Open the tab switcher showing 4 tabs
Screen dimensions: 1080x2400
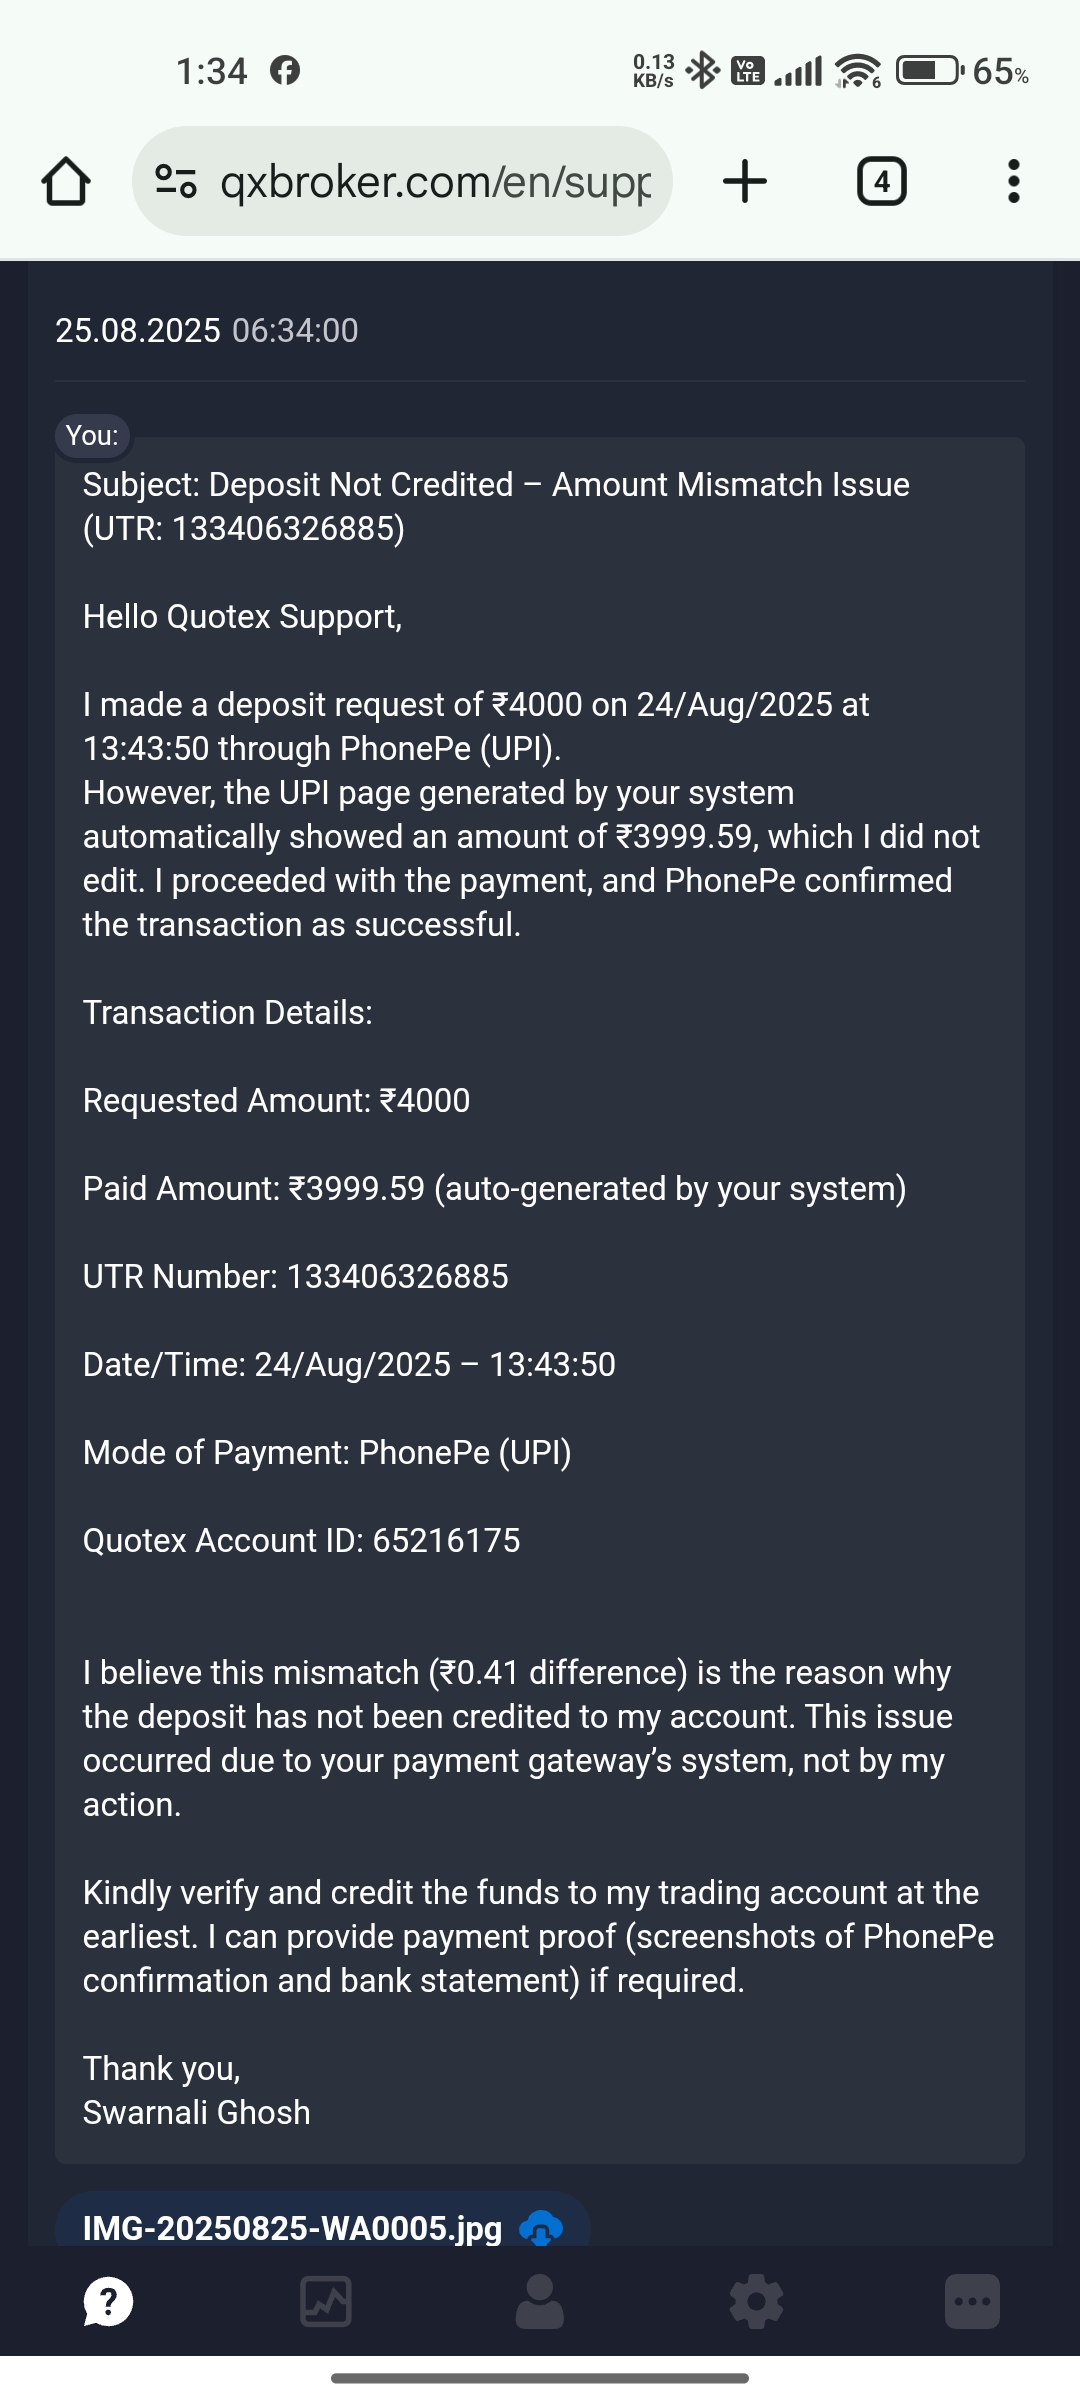(x=881, y=182)
